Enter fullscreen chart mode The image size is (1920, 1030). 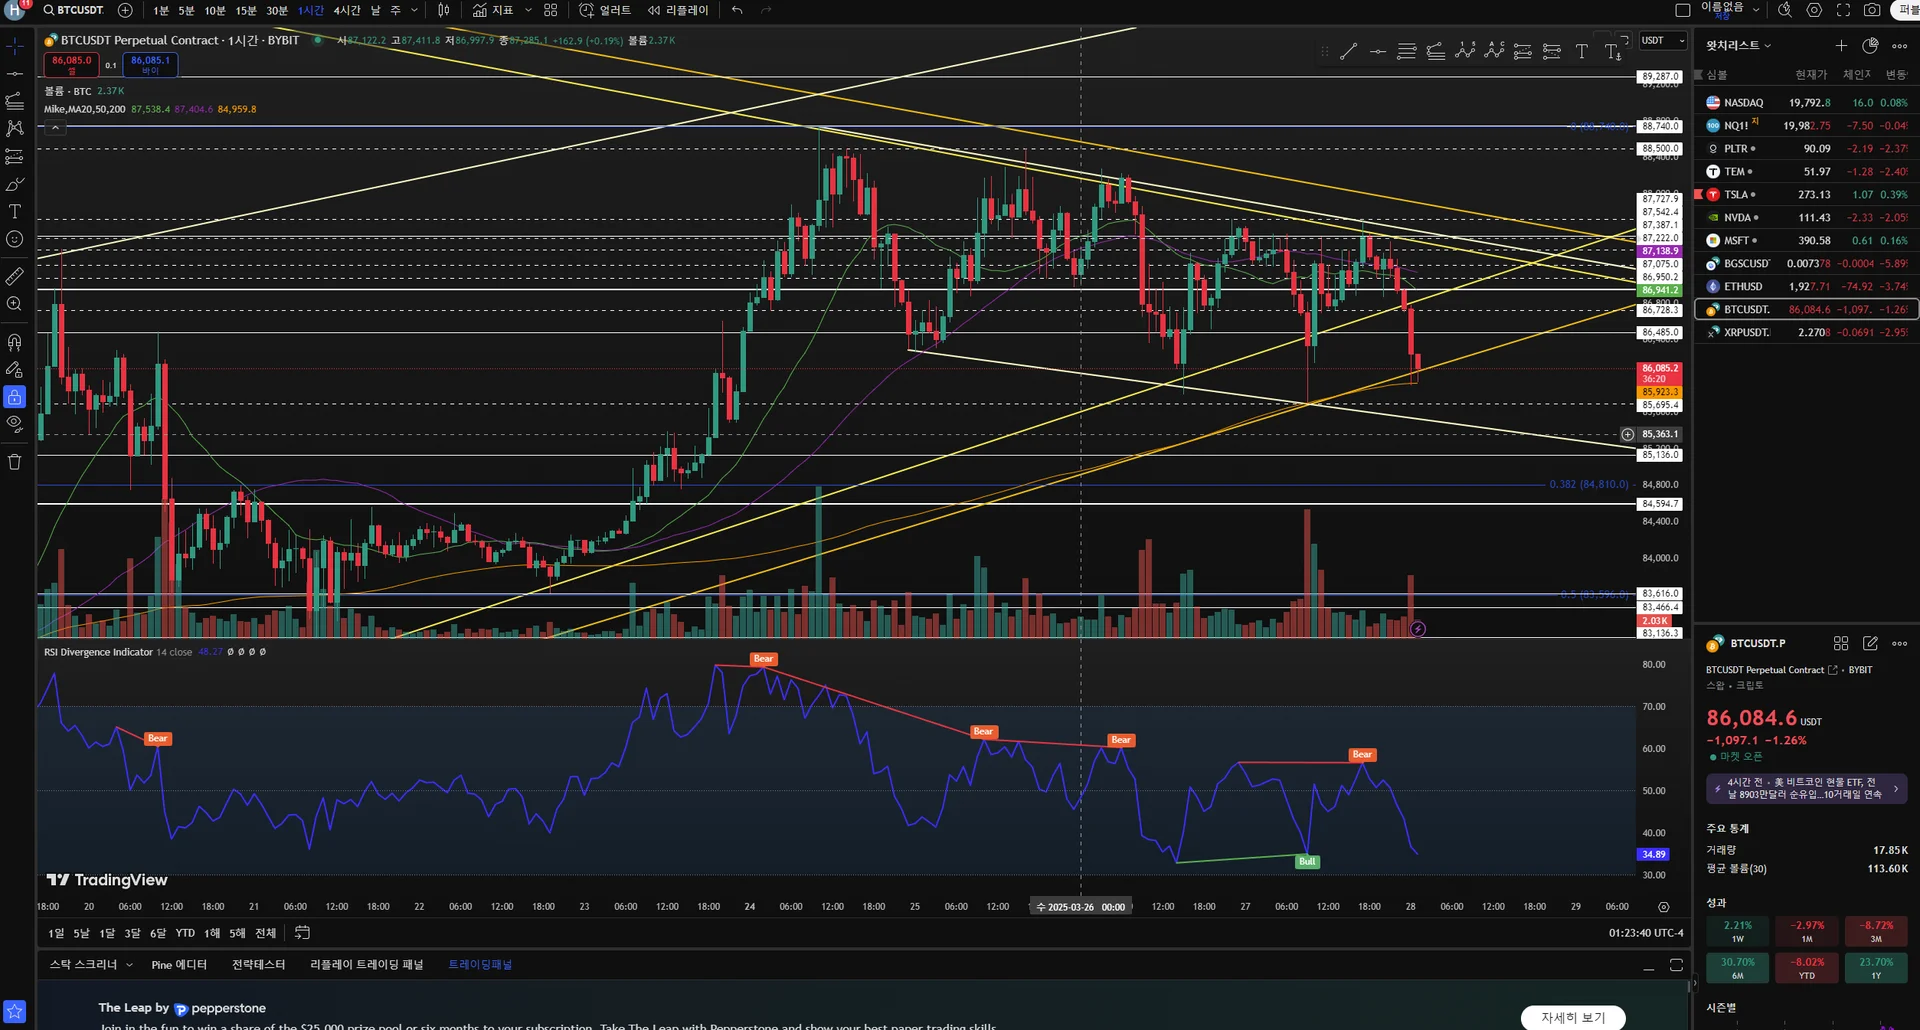tap(1843, 10)
